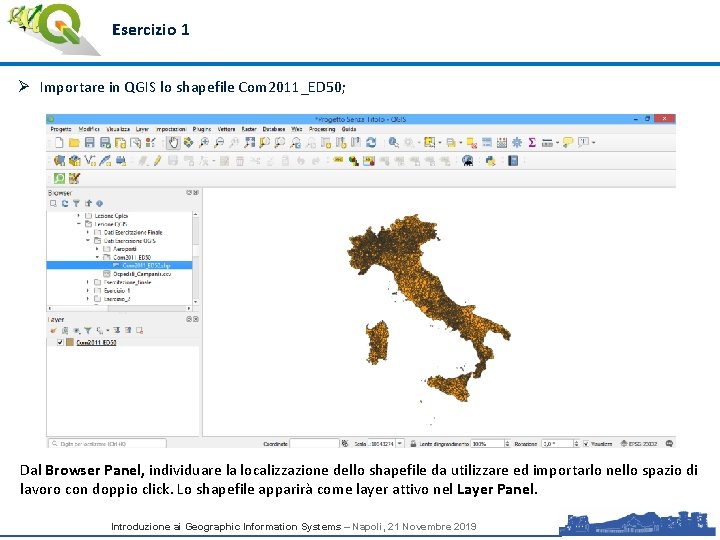Screen dimensions: 720x540
Task: Open Data Source Manager icon
Action: [59, 161]
